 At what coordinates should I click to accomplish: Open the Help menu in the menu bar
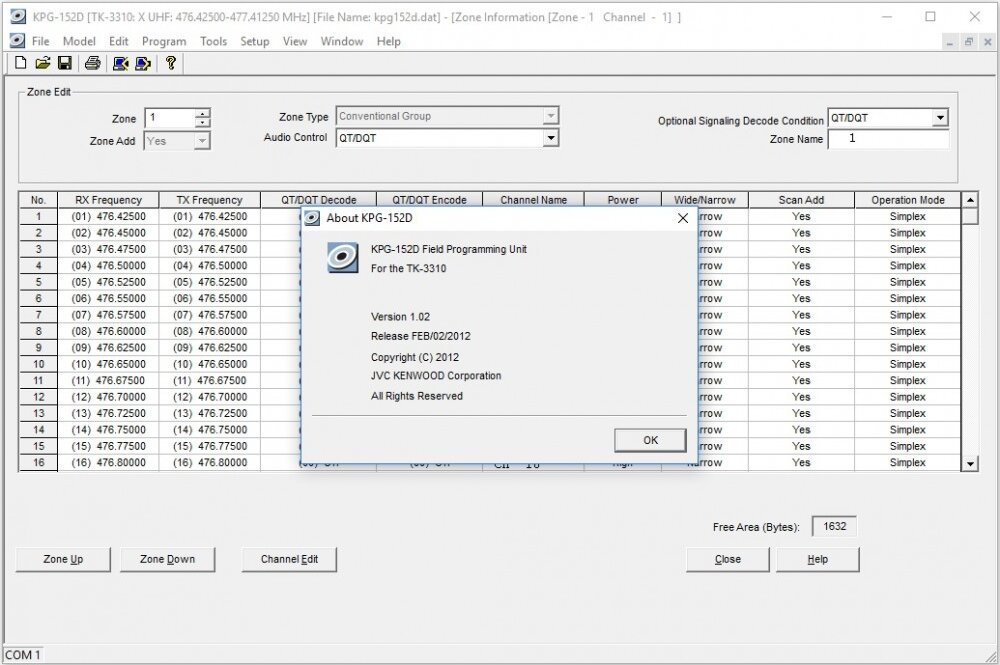[x=388, y=41]
